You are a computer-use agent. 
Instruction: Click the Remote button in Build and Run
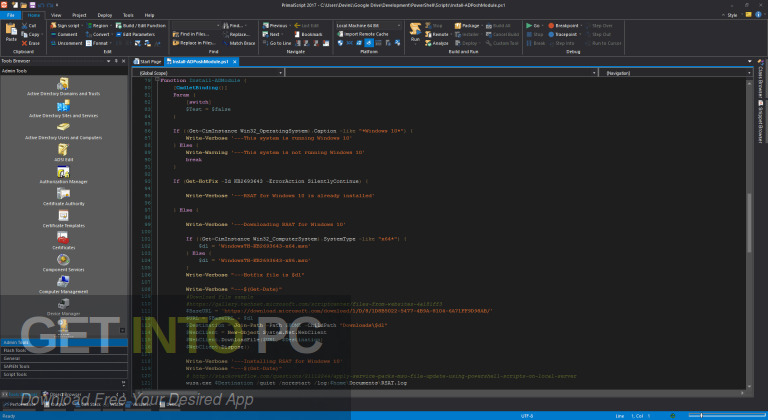pyautogui.click(x=437, y=34)
